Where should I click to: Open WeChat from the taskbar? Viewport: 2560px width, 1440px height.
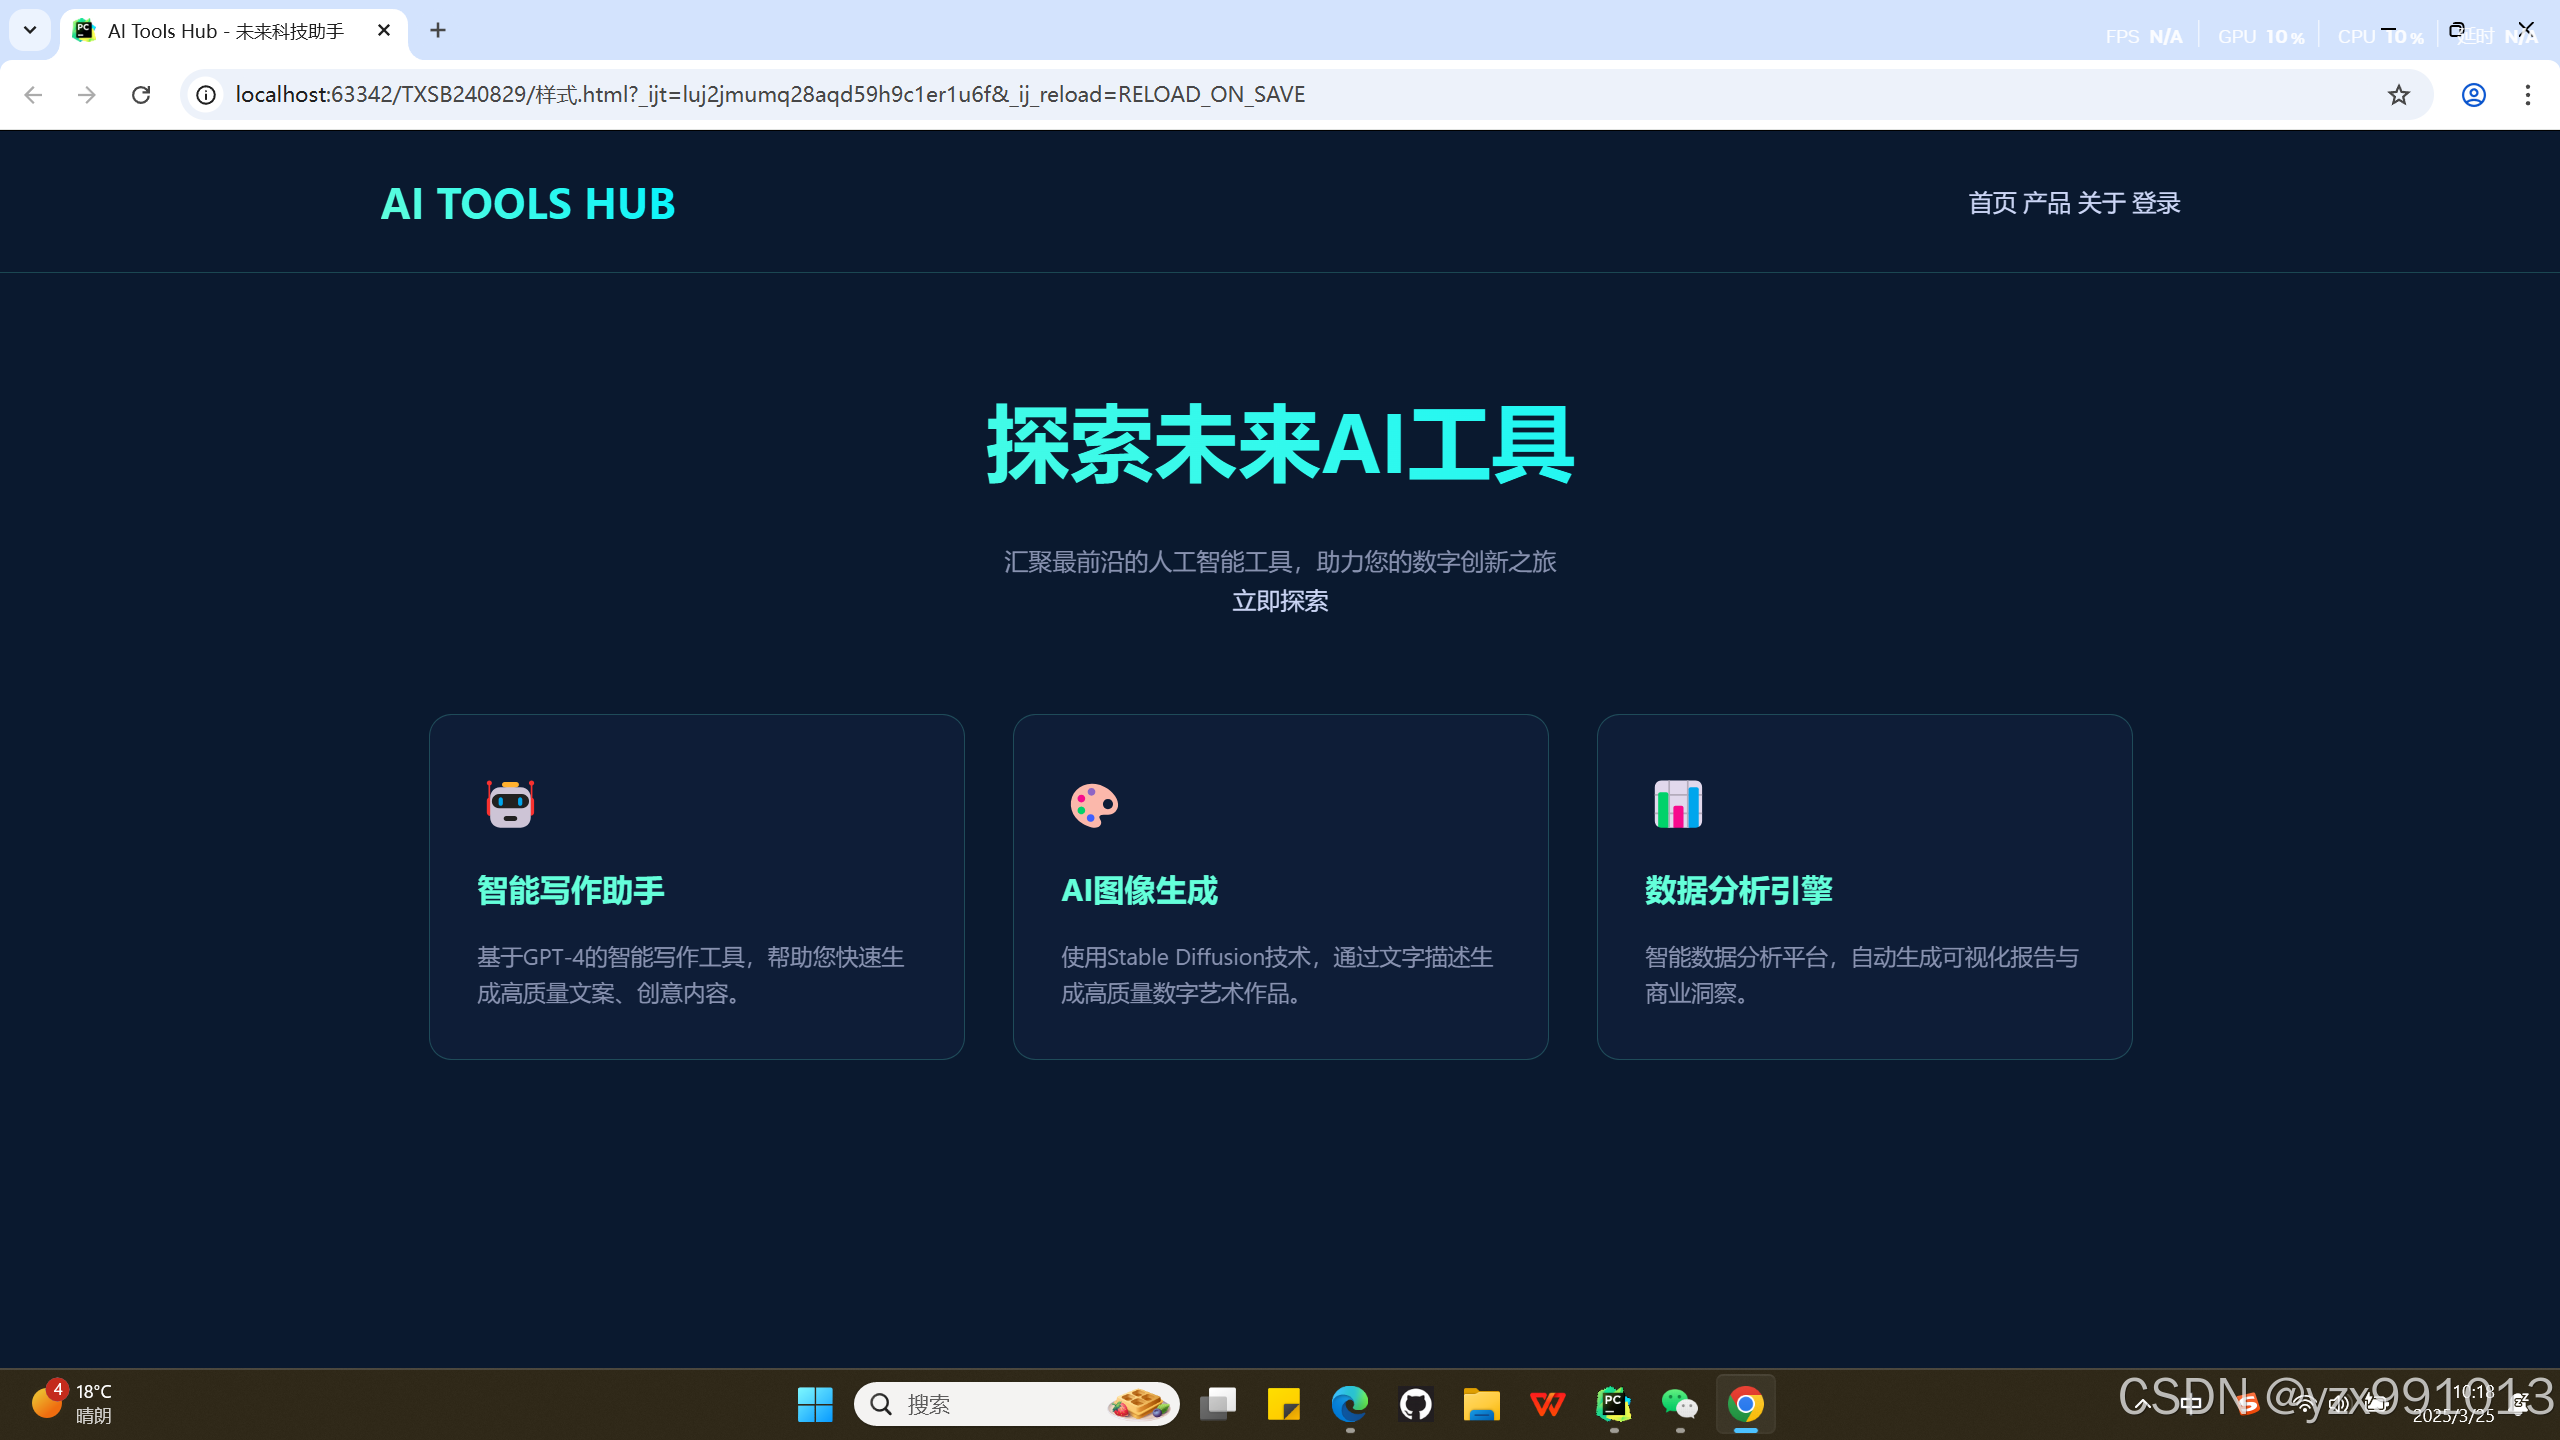[1679, 1404]
